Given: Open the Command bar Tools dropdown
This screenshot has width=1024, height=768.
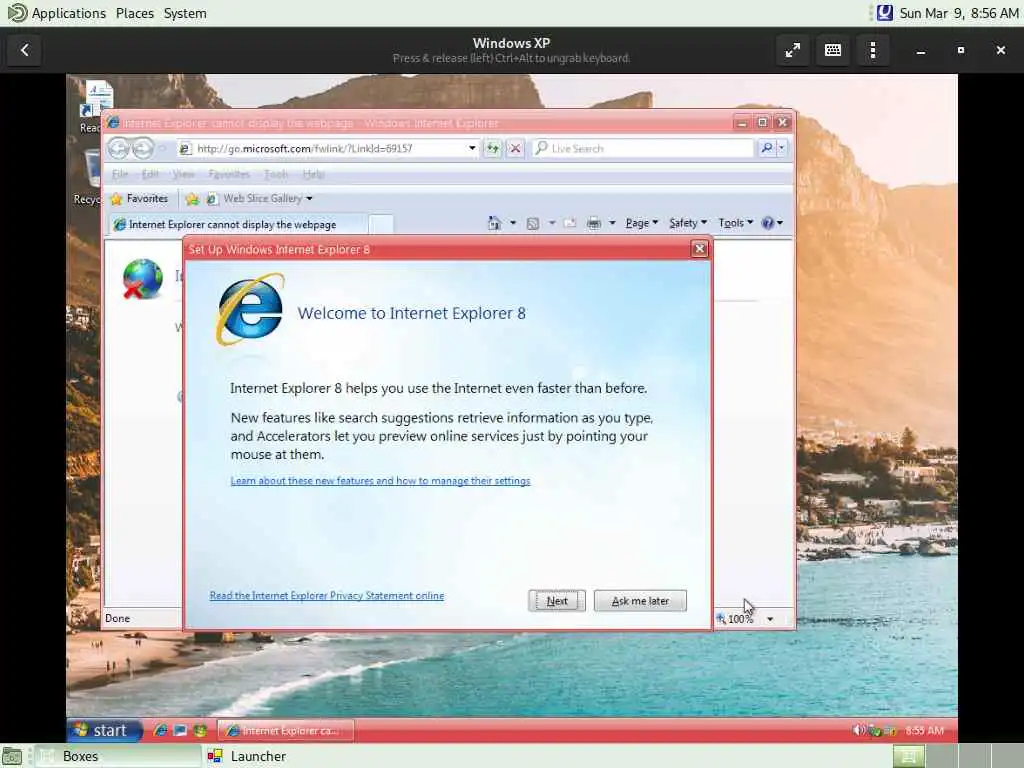Looking at the screenshot, I should point(735,223).
